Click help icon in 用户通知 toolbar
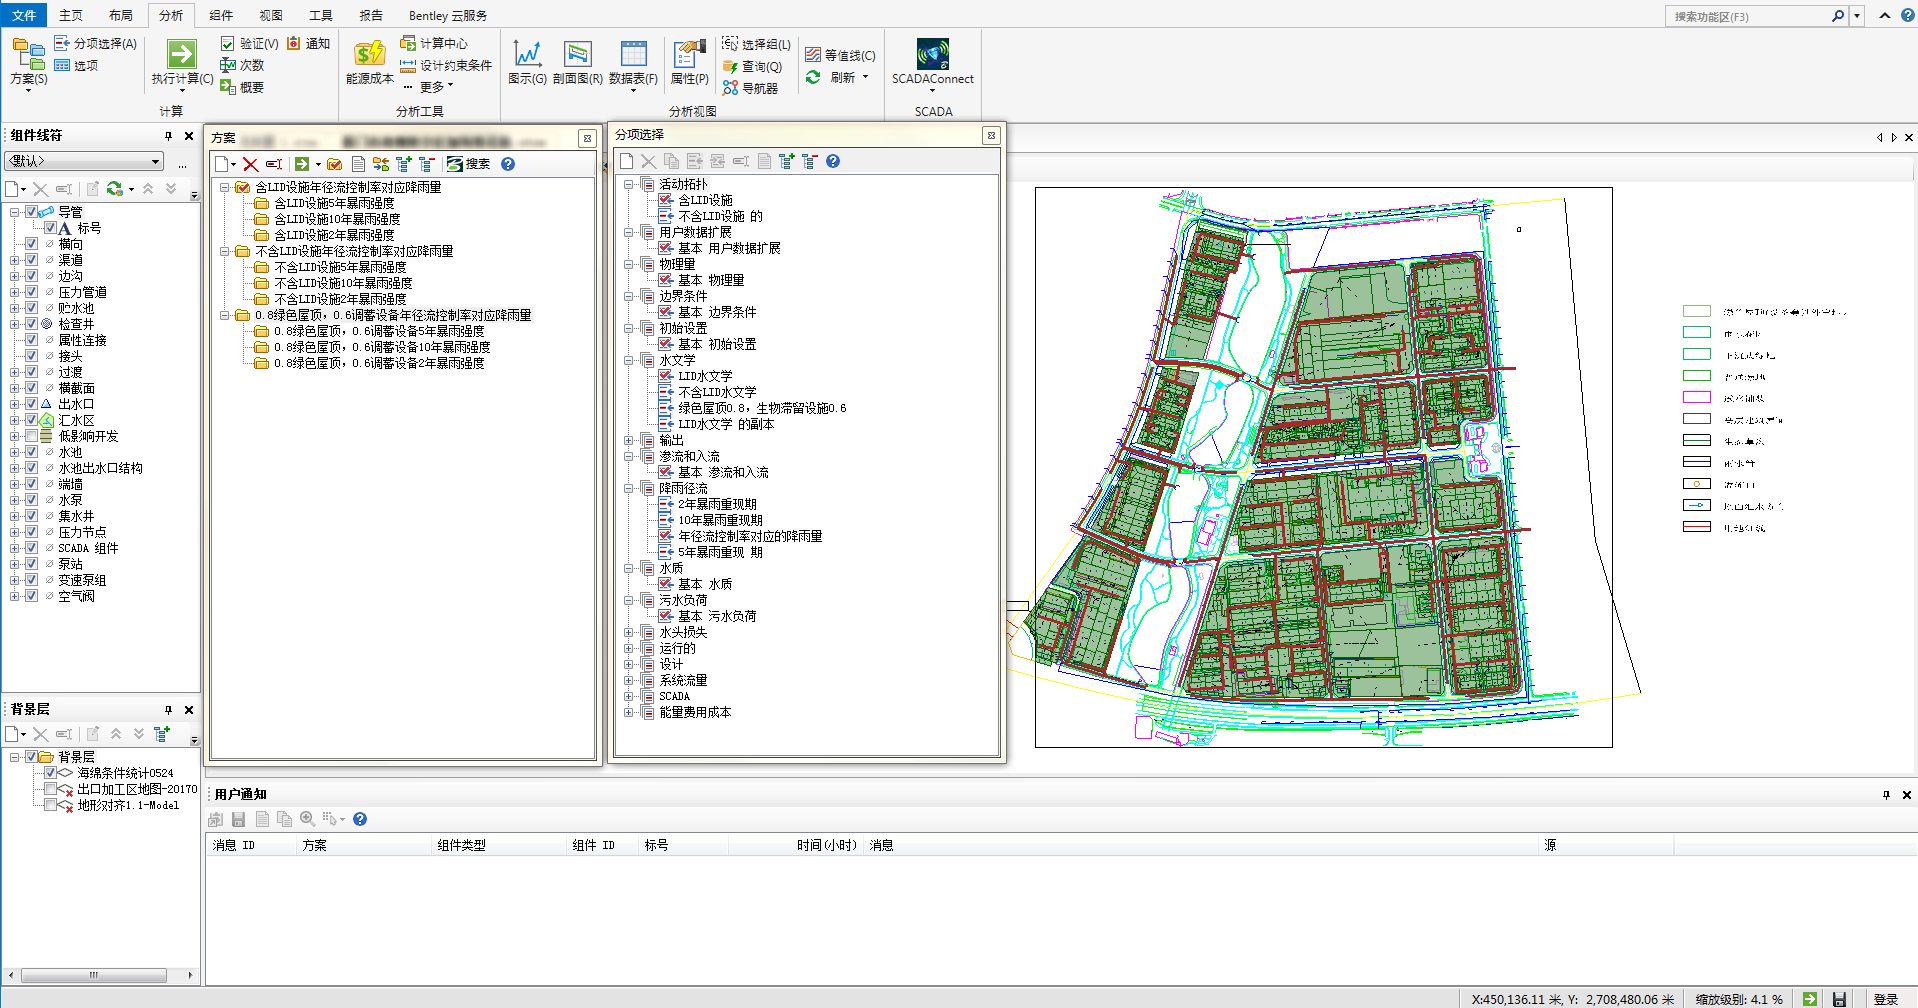The image size is (1918, 1008). (x=360, y=819)
